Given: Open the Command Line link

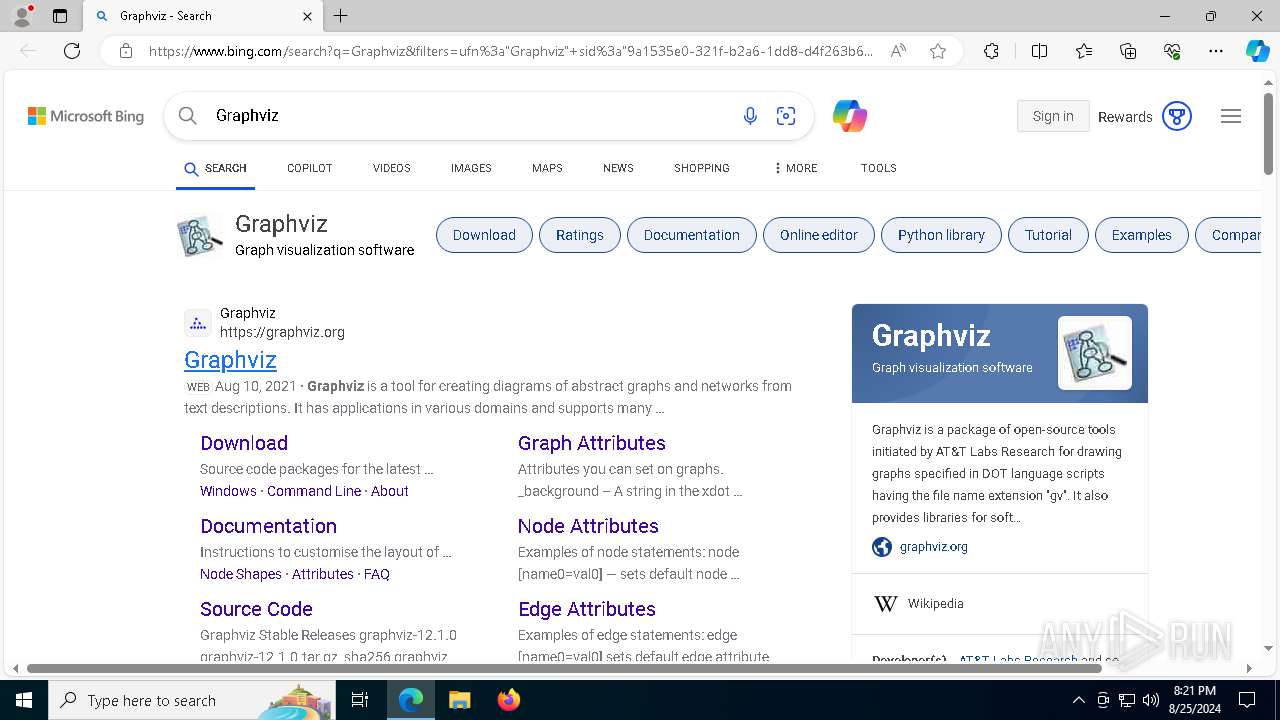Looking at the screenshot, I should click(314, 491).
